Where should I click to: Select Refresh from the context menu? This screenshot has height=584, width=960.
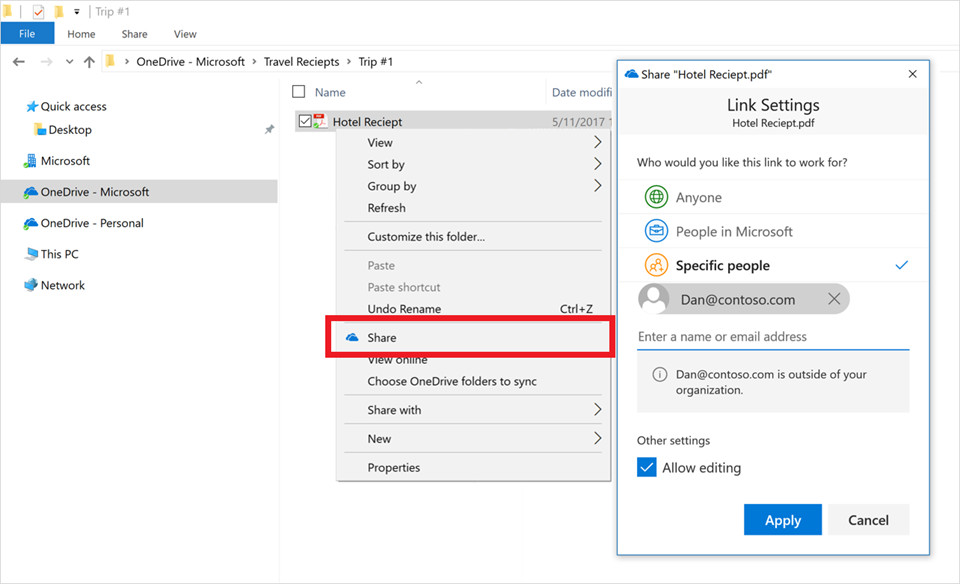click(387, 207)
